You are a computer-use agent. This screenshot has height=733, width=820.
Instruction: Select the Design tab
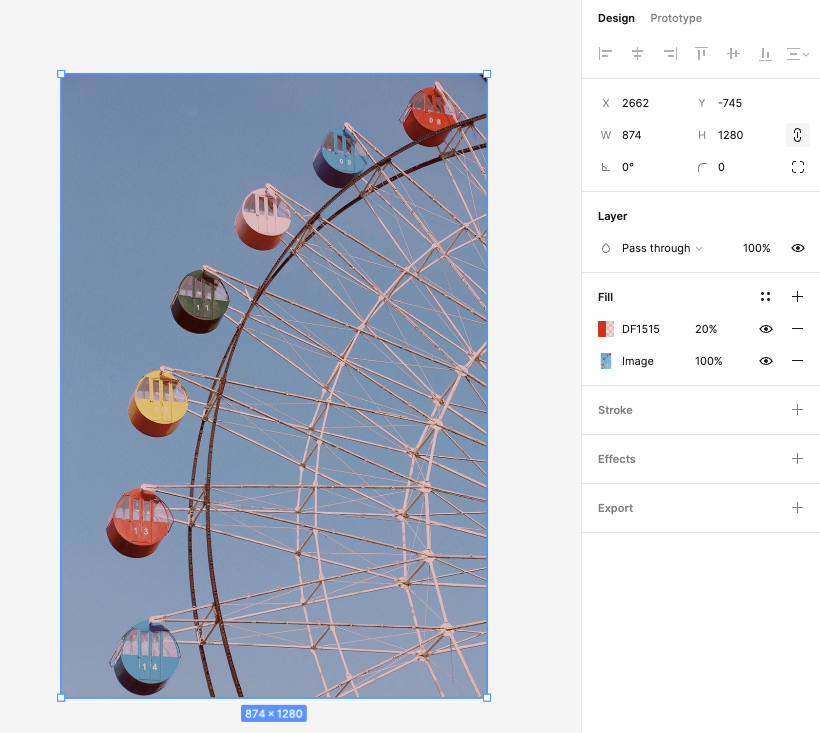[616, 18]
